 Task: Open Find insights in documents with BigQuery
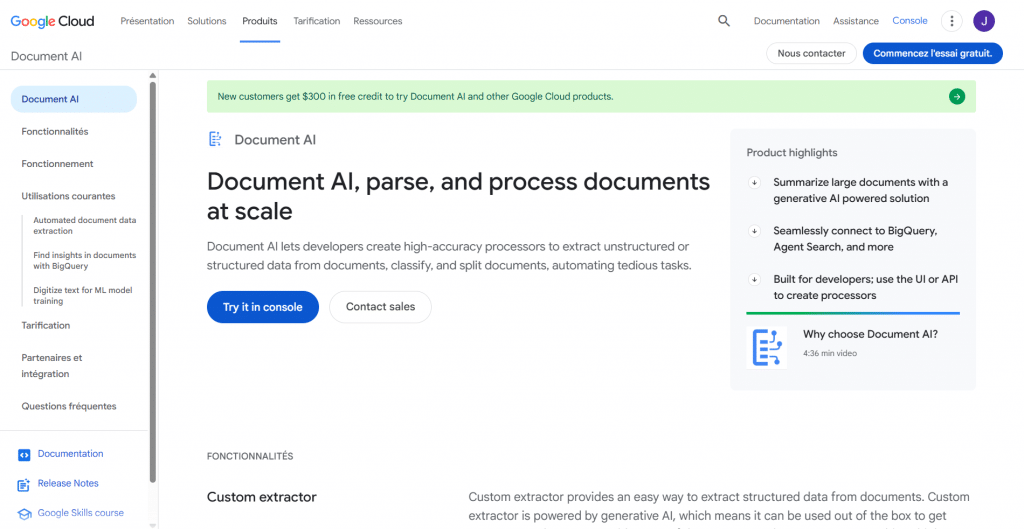tap(85, 261)
